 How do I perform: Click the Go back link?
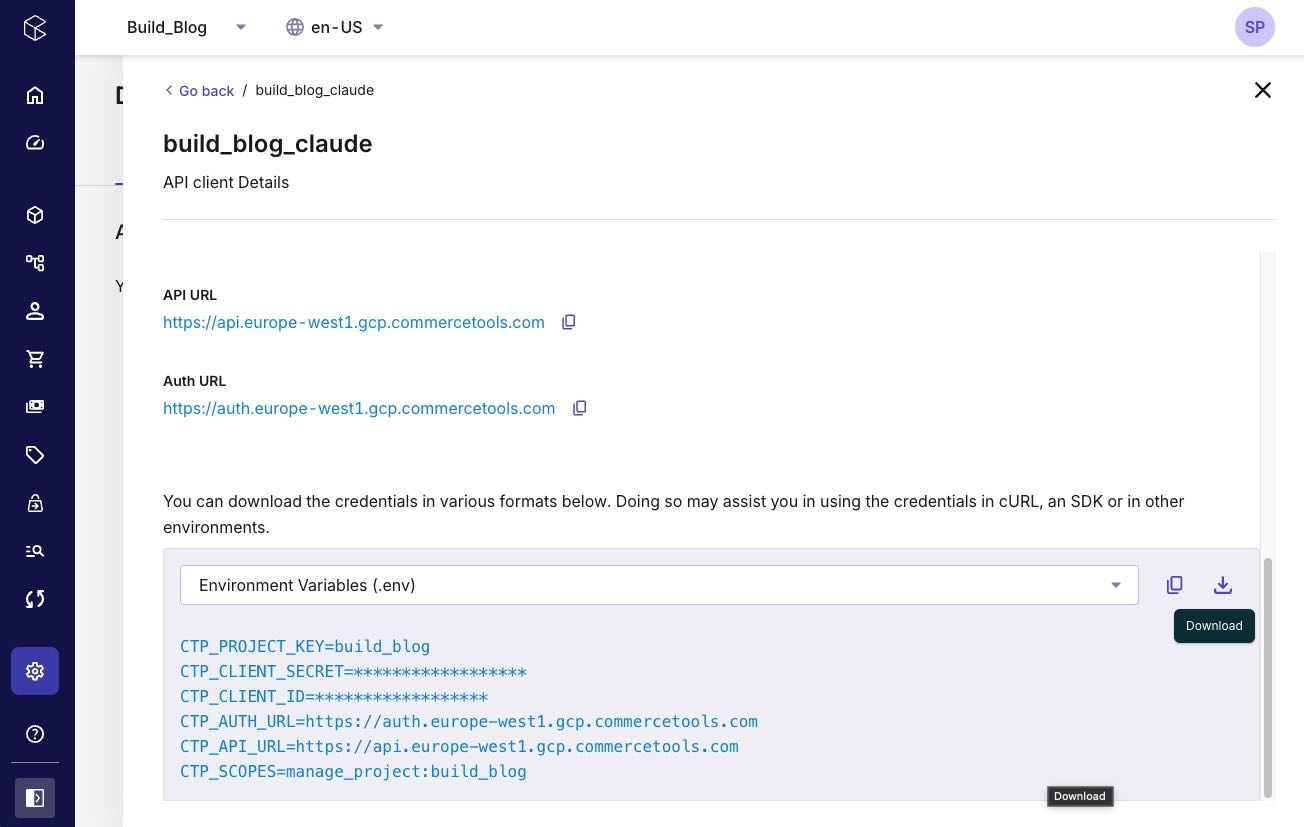pyautogui.click(x=199, y=90)
